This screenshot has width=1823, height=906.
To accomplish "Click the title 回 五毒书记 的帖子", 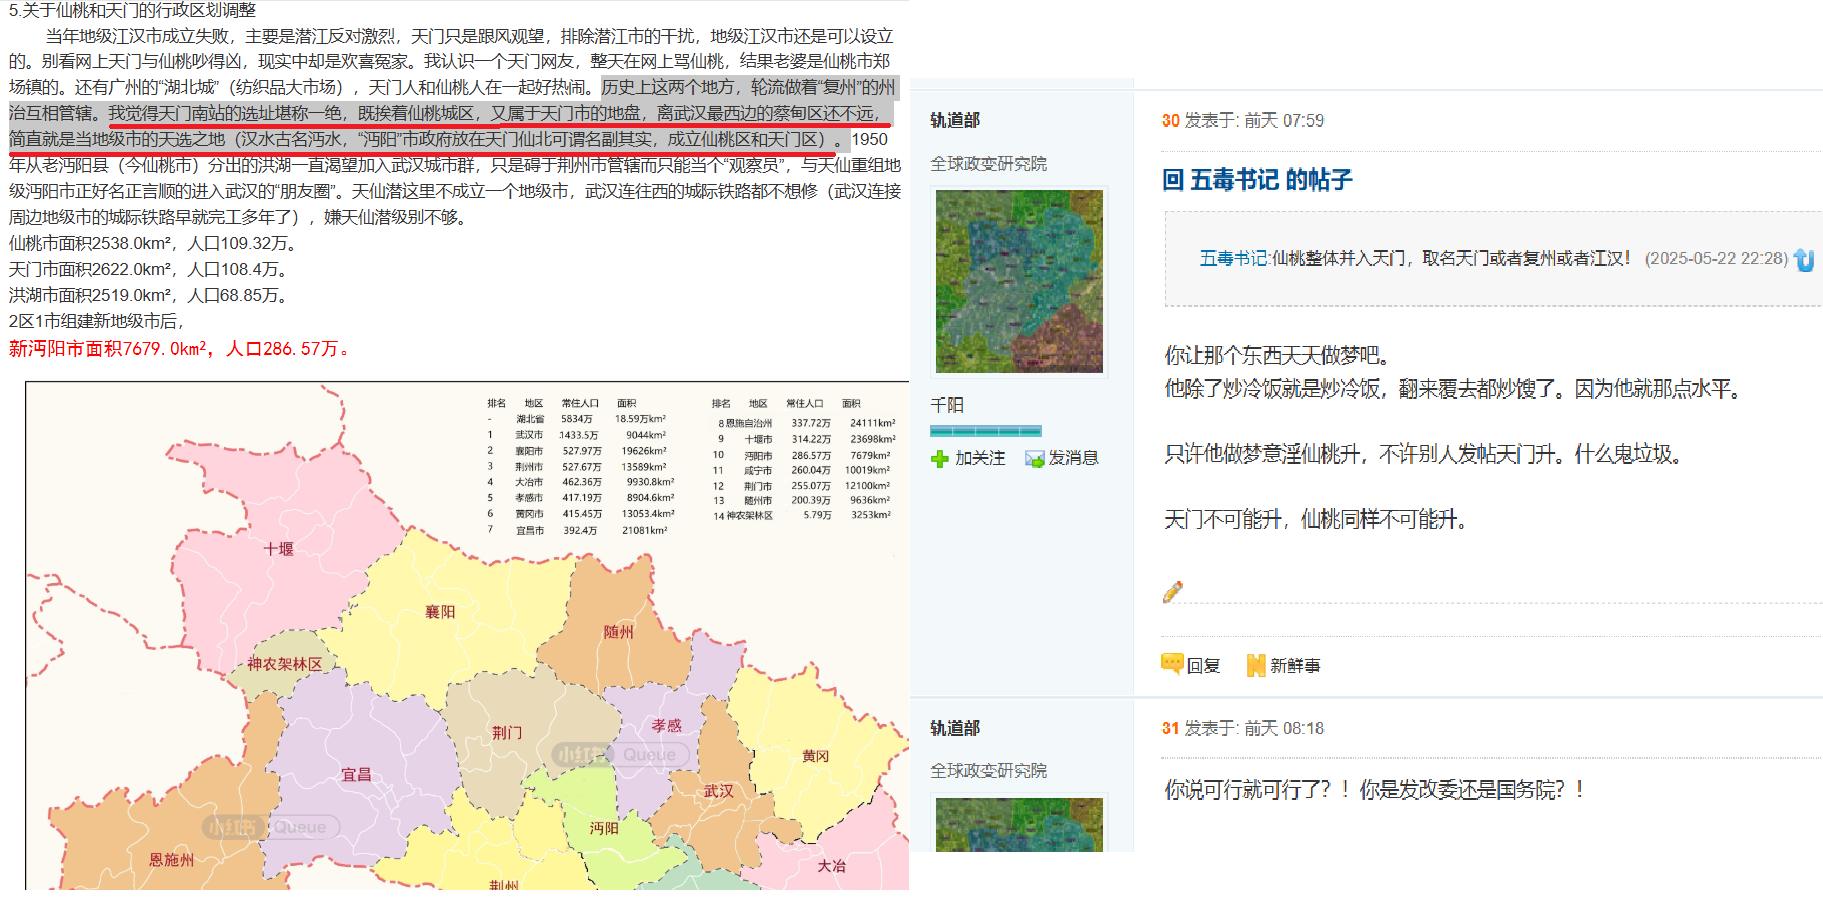I will click(1257, 180).
